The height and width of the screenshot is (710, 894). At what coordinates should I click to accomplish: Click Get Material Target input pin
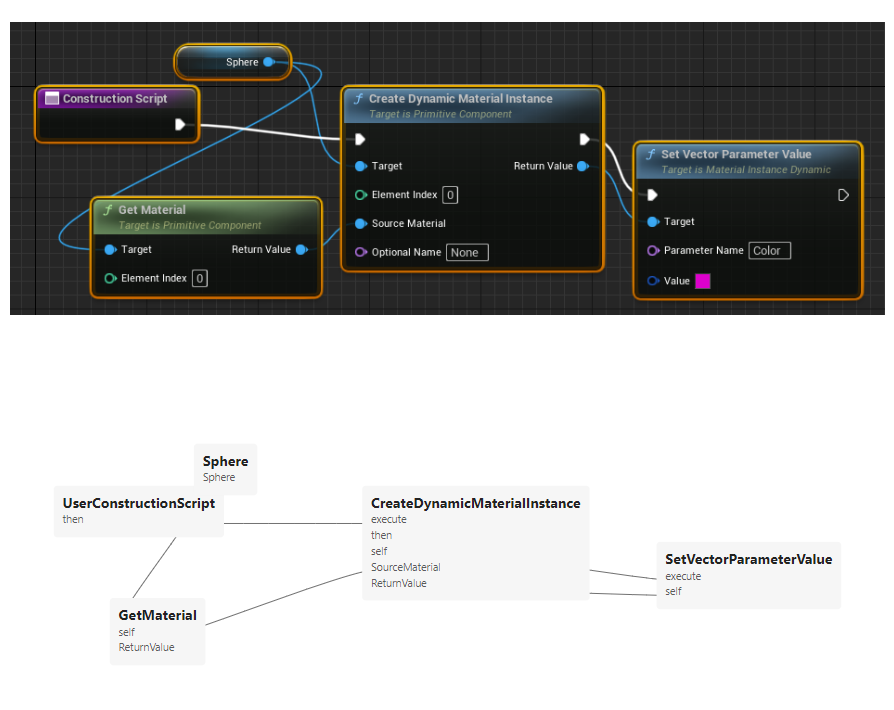tap(110, 250)
